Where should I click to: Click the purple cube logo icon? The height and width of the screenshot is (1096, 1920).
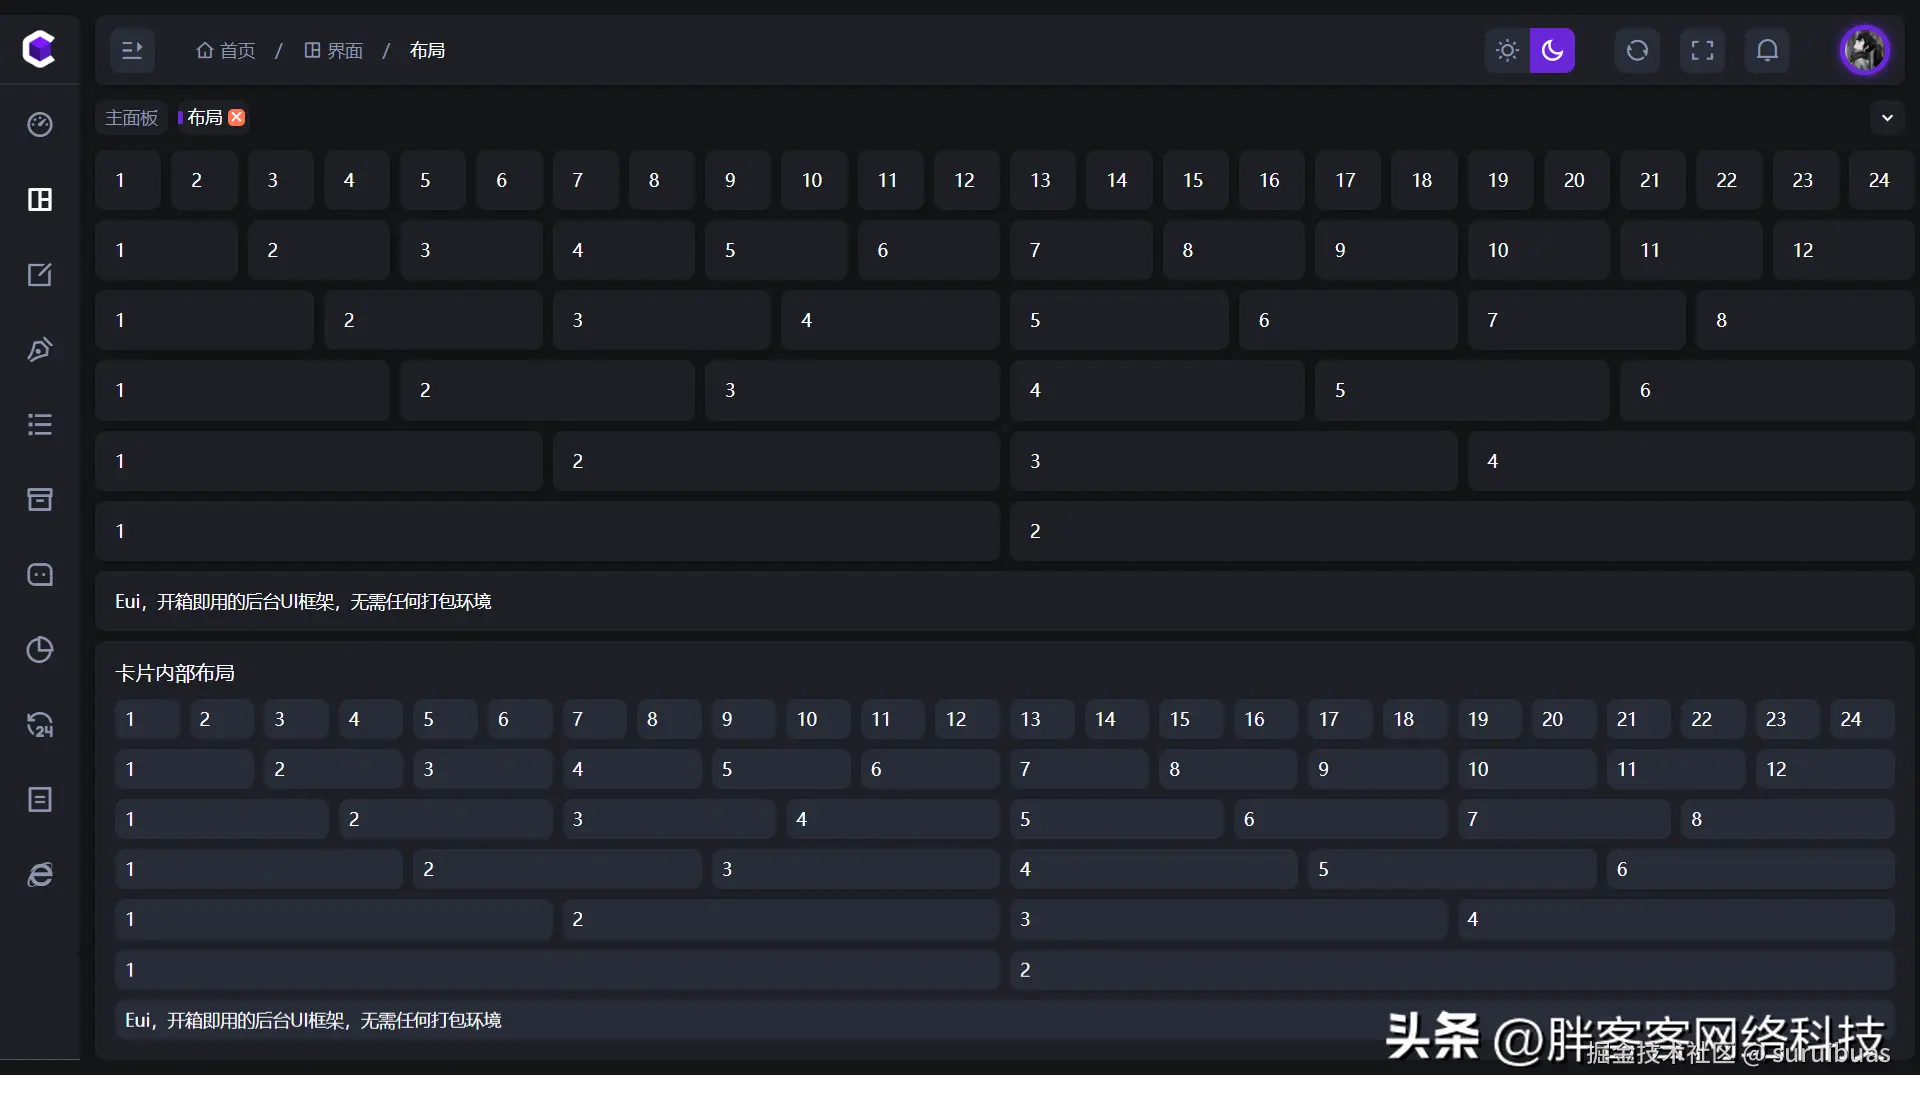click(39, 48)
